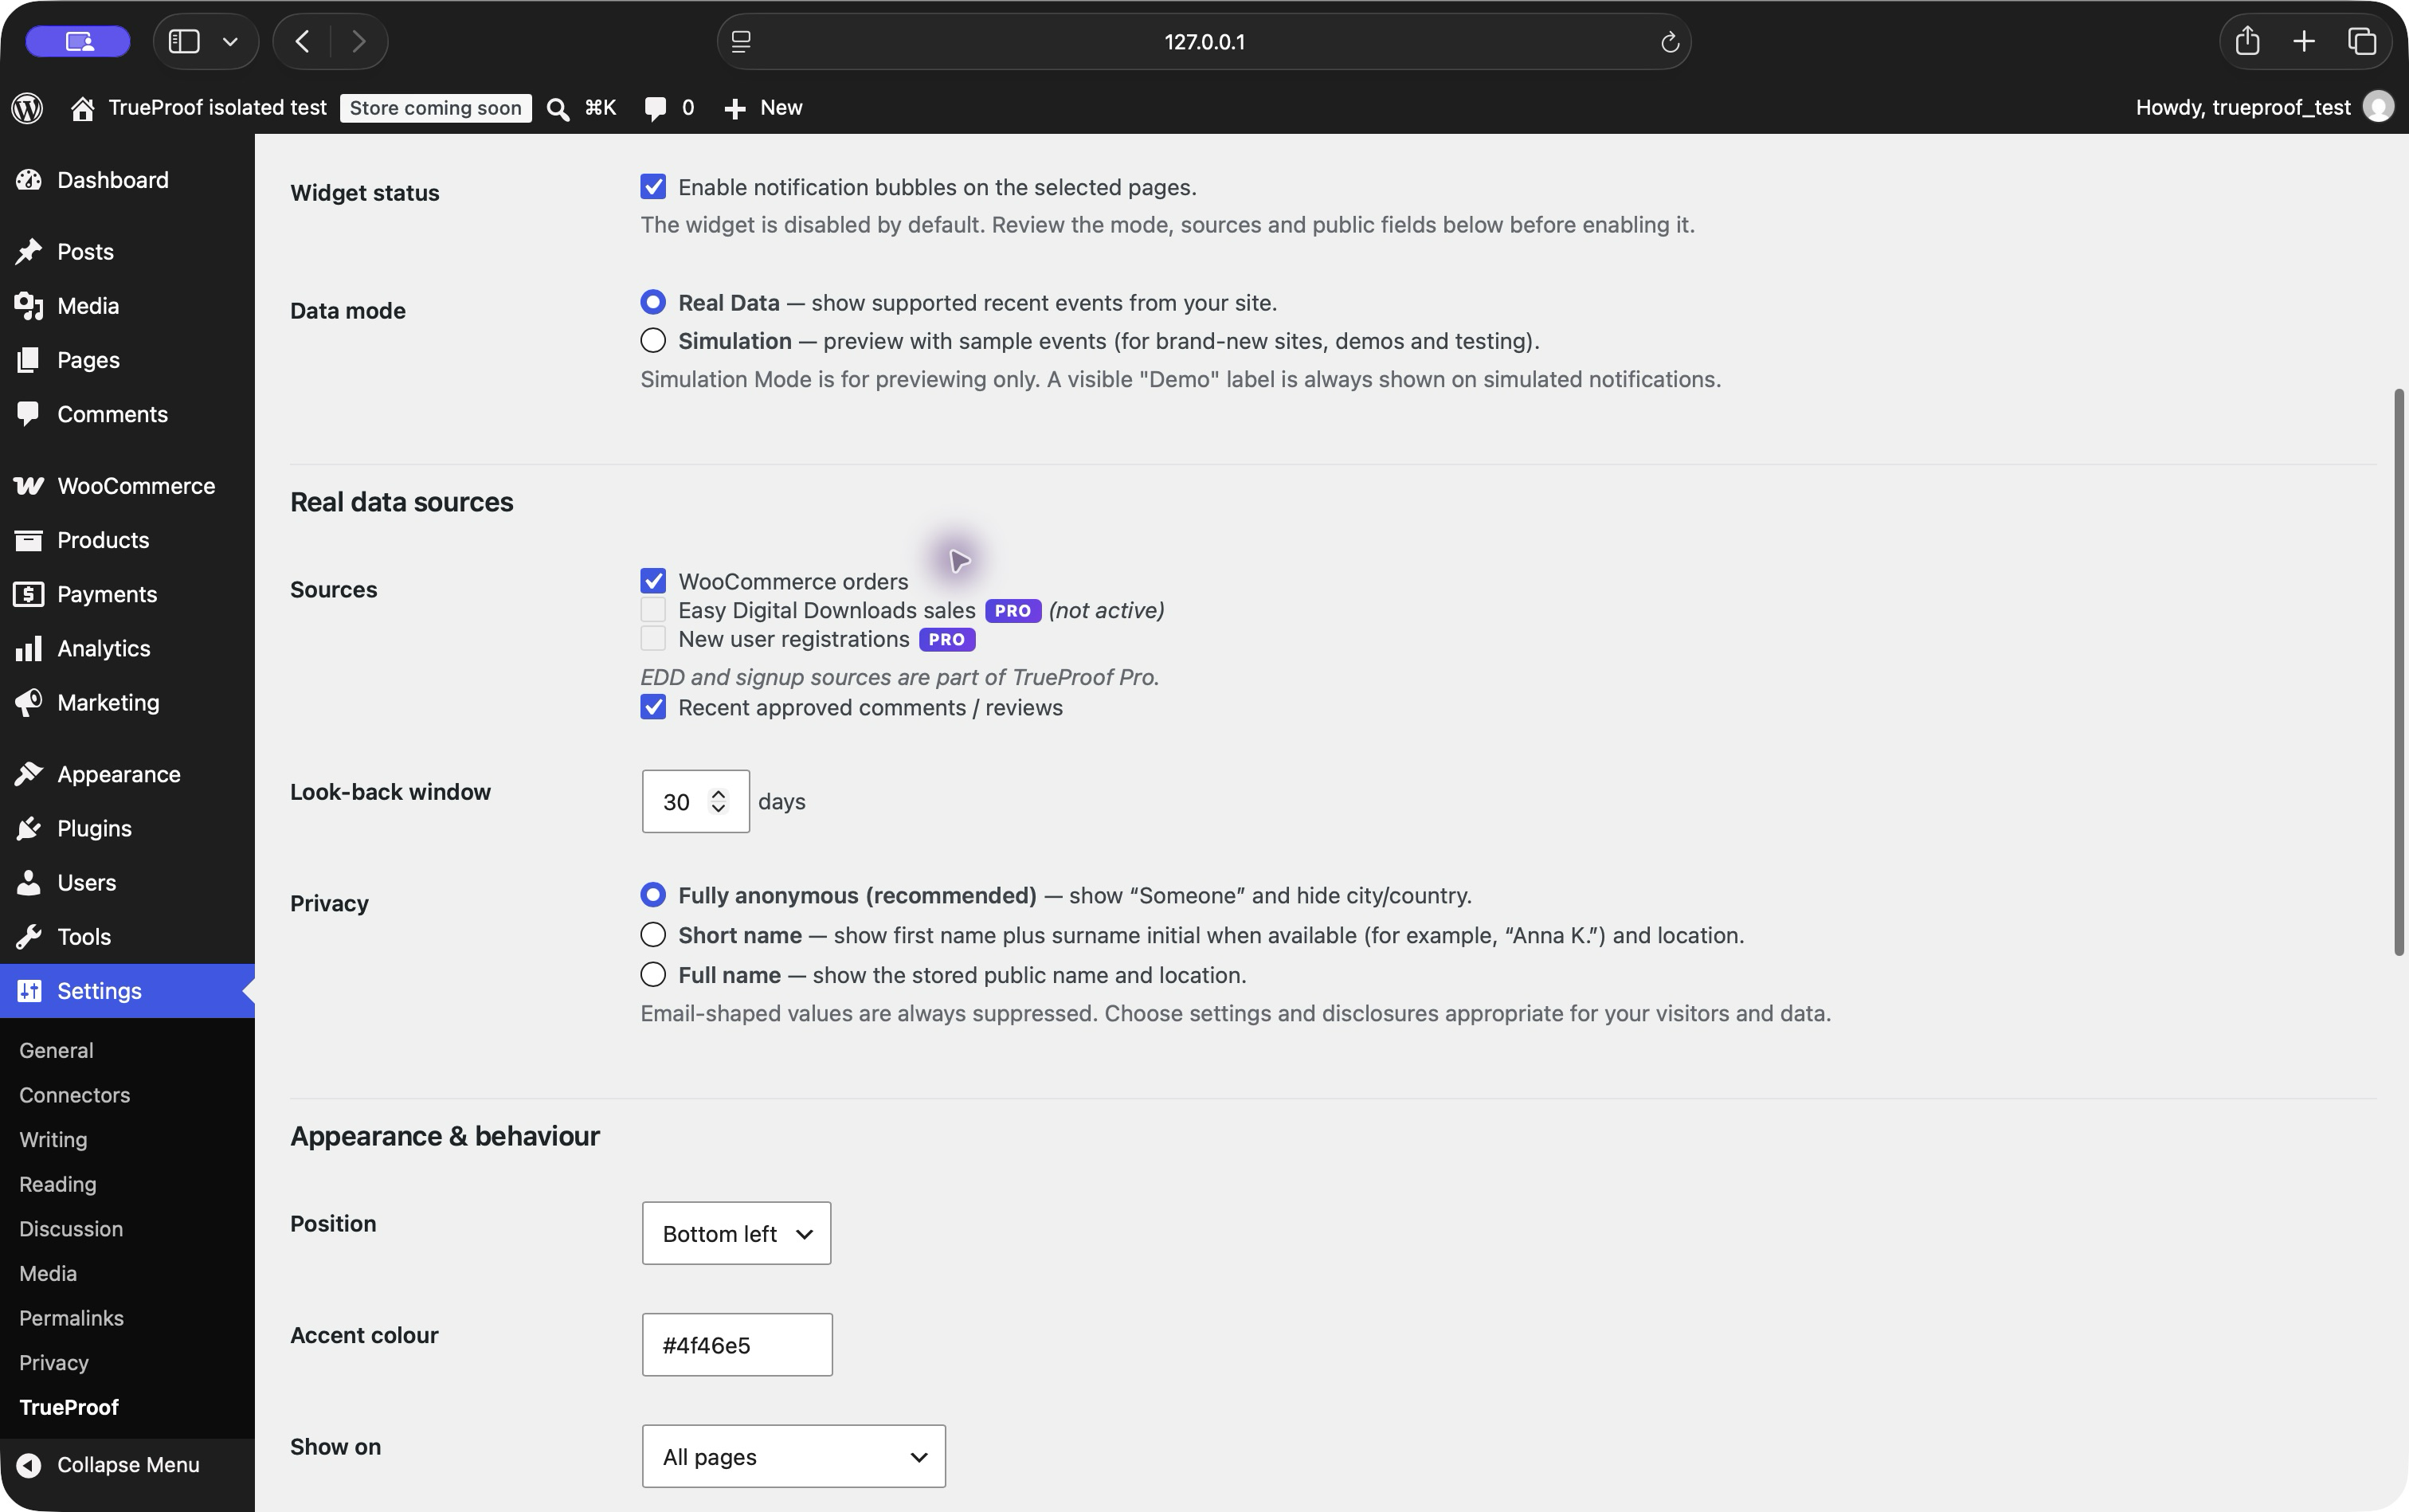Click the plus New icon in admin bar
Viewport: 2409px width, 1512px height.
point(735,109)
